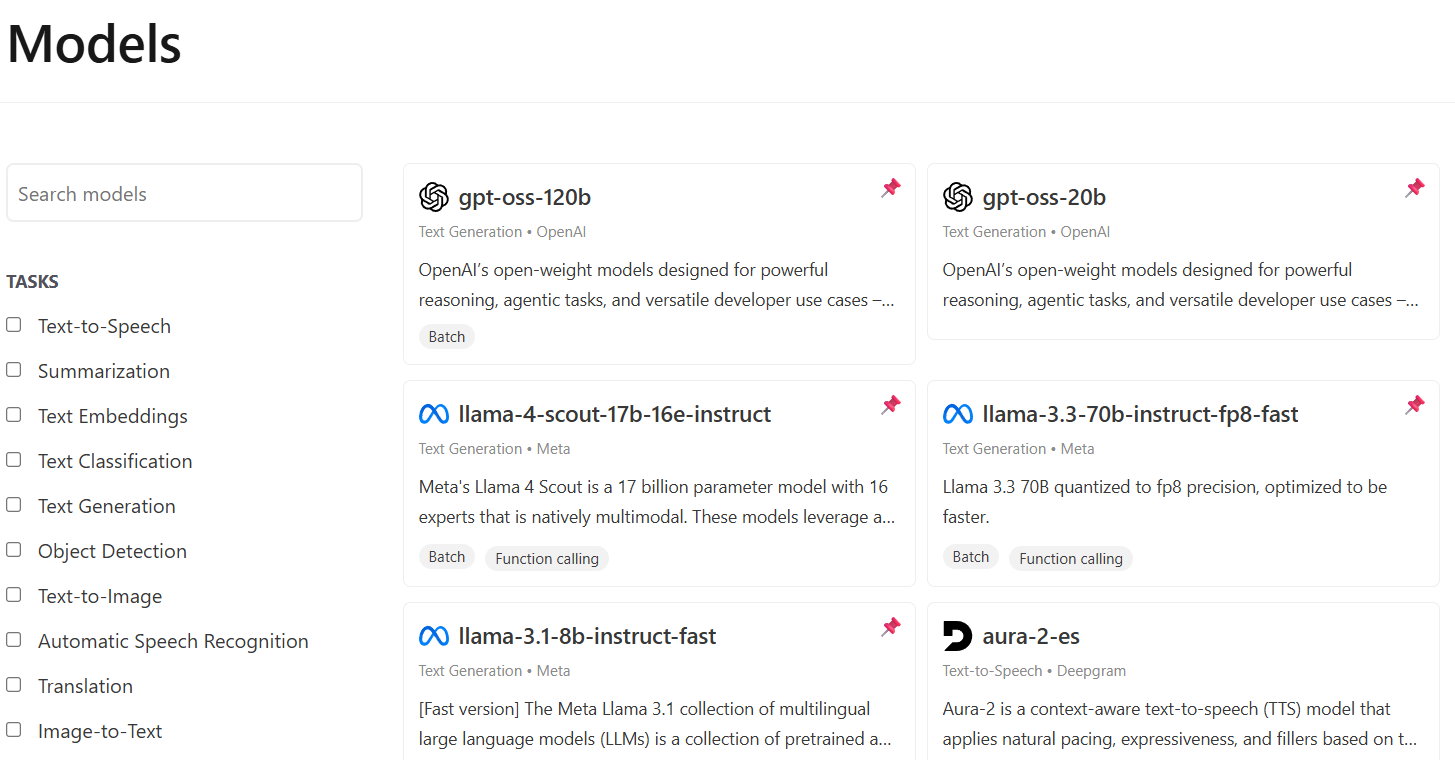Click Function calling tag on llama-4-scout card

(547, 558)
